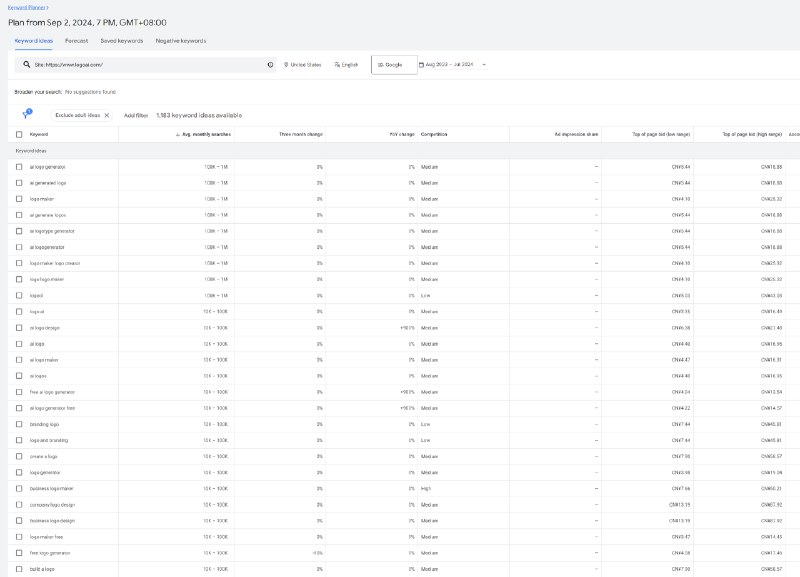Sort by the Keyword column header
800x577 pixels.
39,134
